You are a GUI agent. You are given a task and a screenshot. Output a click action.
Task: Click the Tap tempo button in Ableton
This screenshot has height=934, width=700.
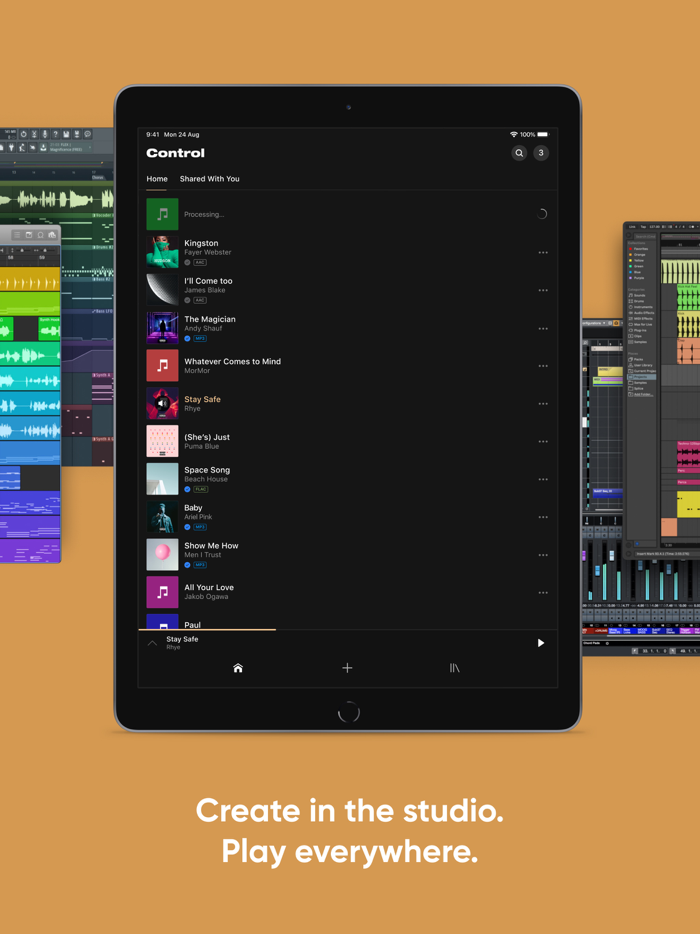pos(643,226)
